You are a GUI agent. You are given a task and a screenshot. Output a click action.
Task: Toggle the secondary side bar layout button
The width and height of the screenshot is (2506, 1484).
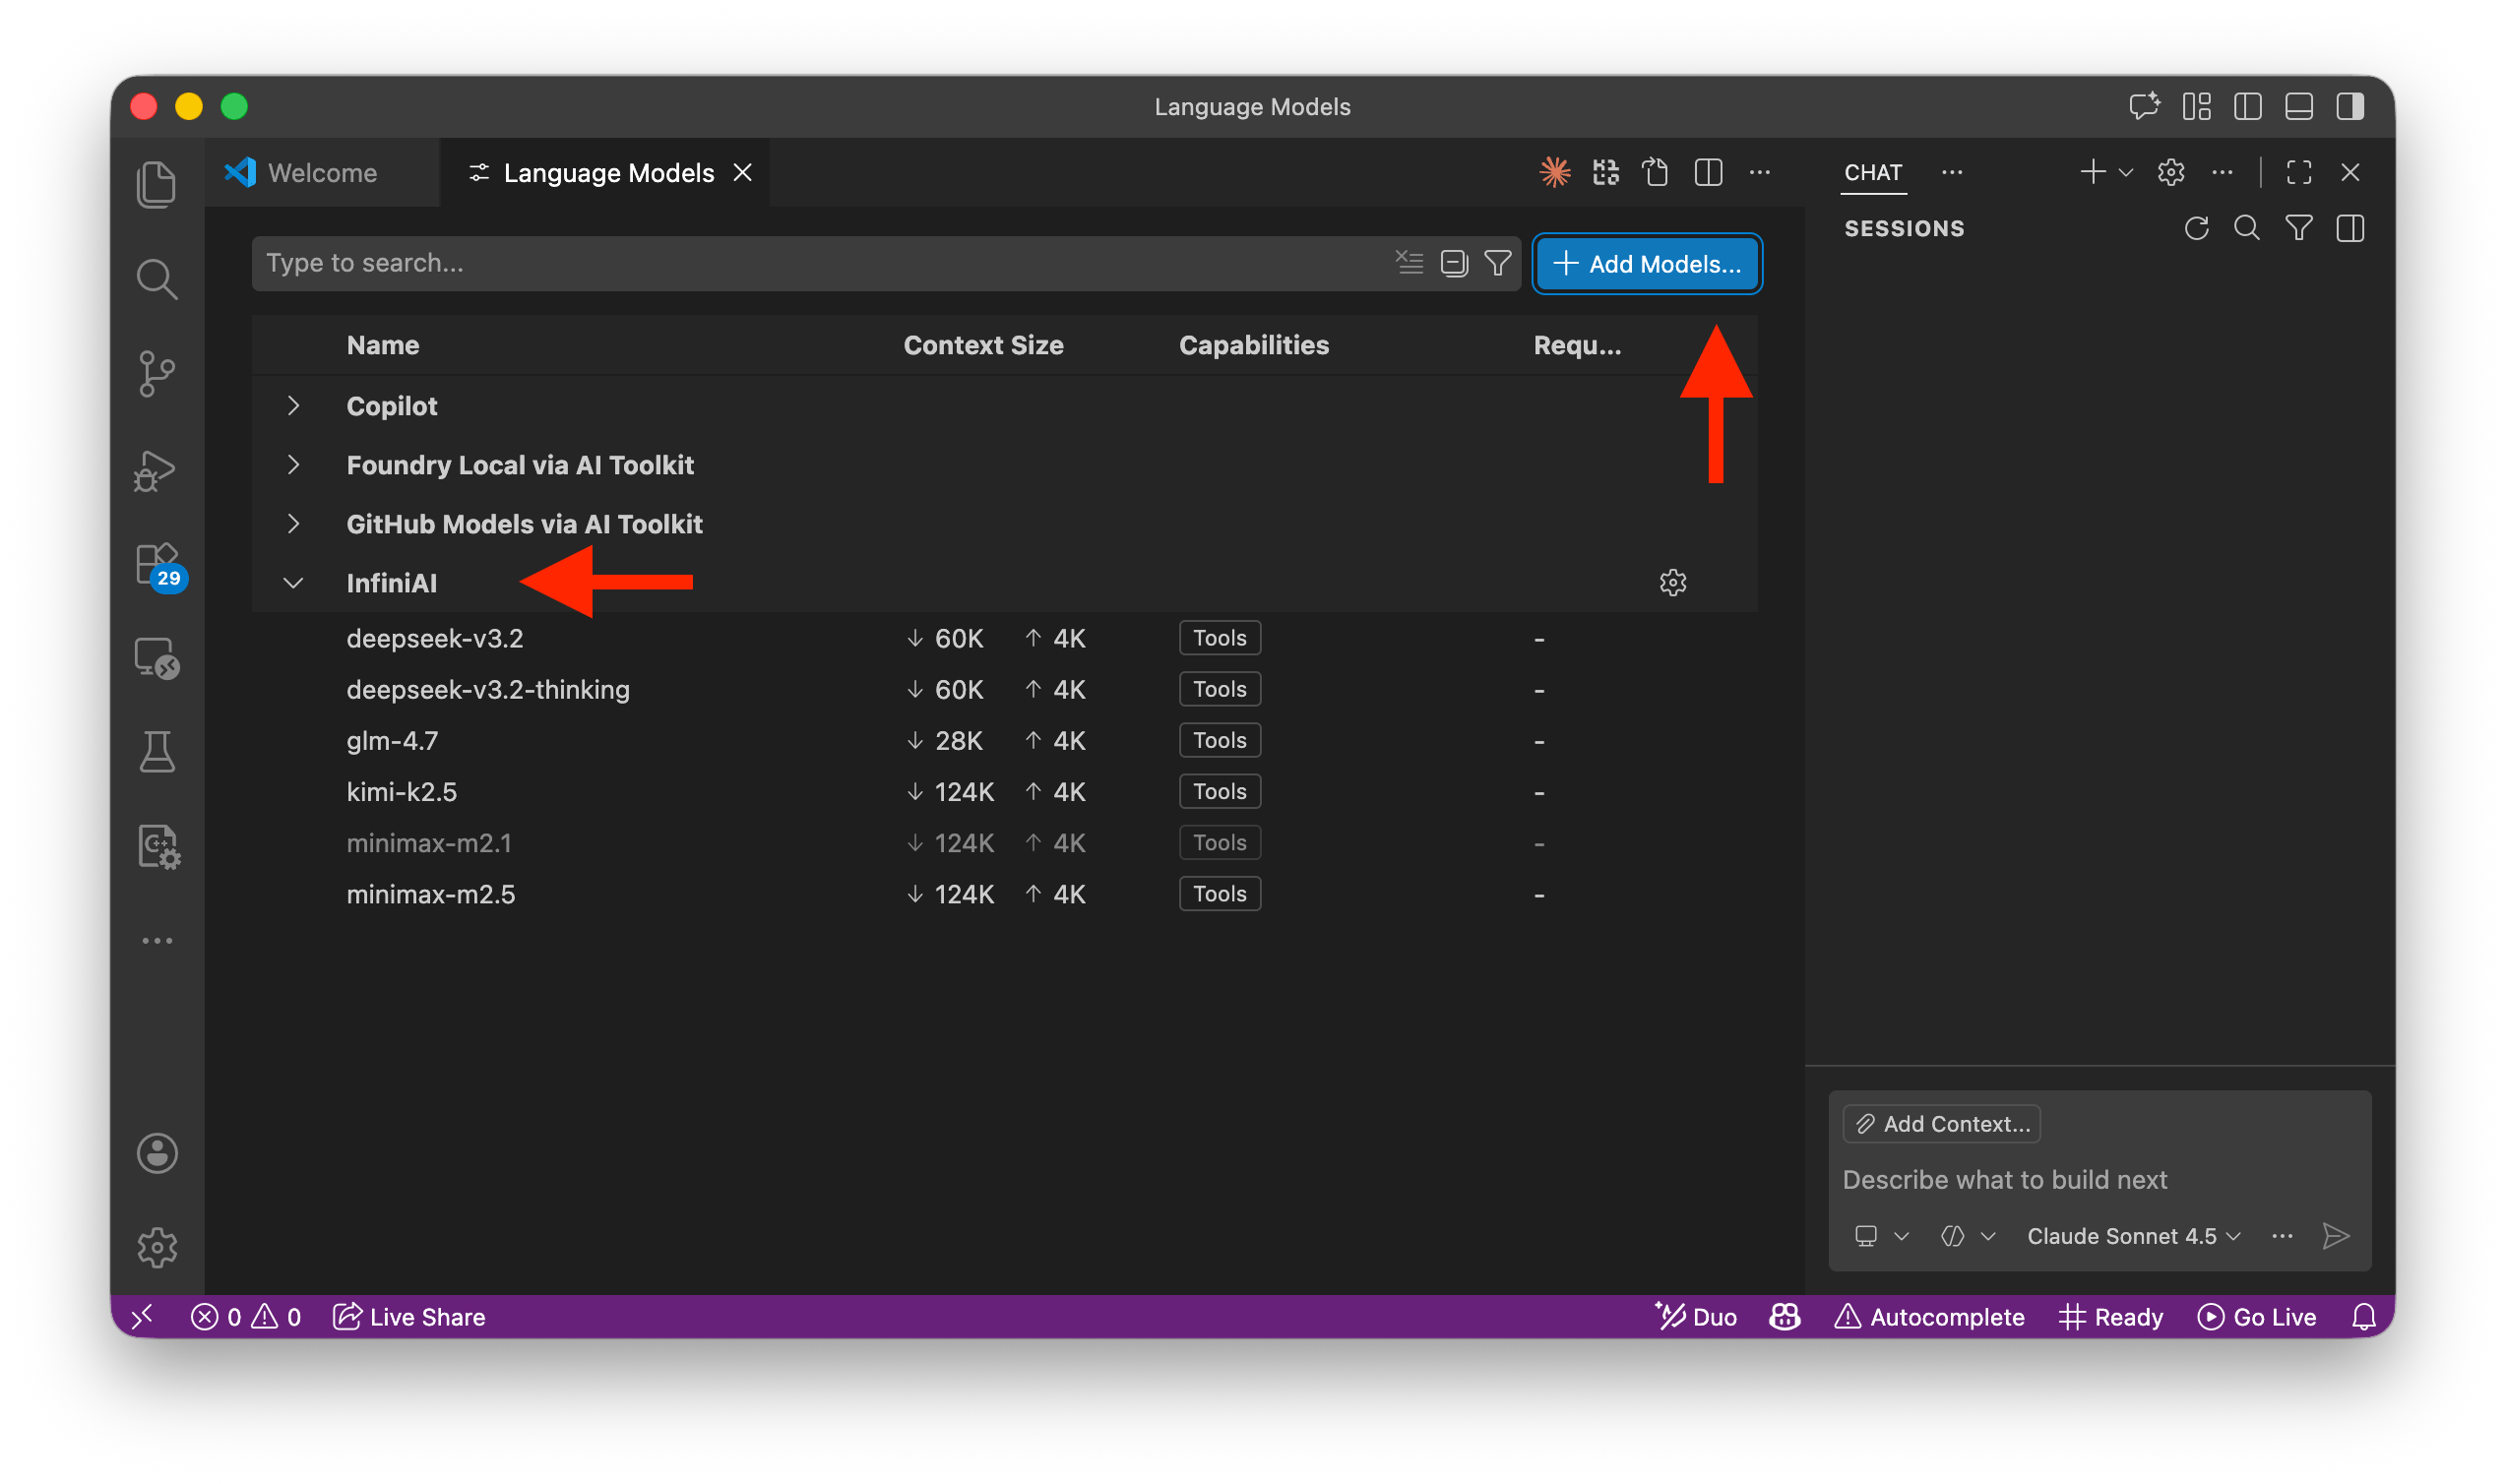point(2350,107)
